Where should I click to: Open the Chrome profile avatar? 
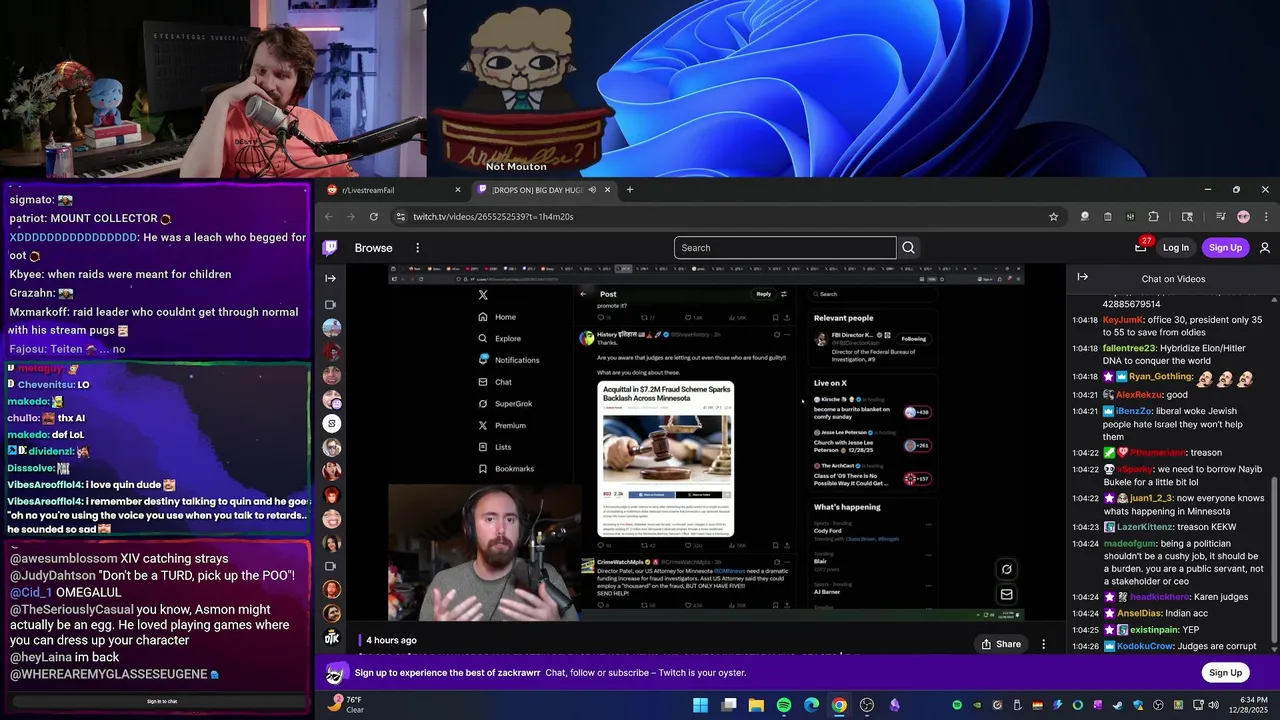coord(1243,216)
